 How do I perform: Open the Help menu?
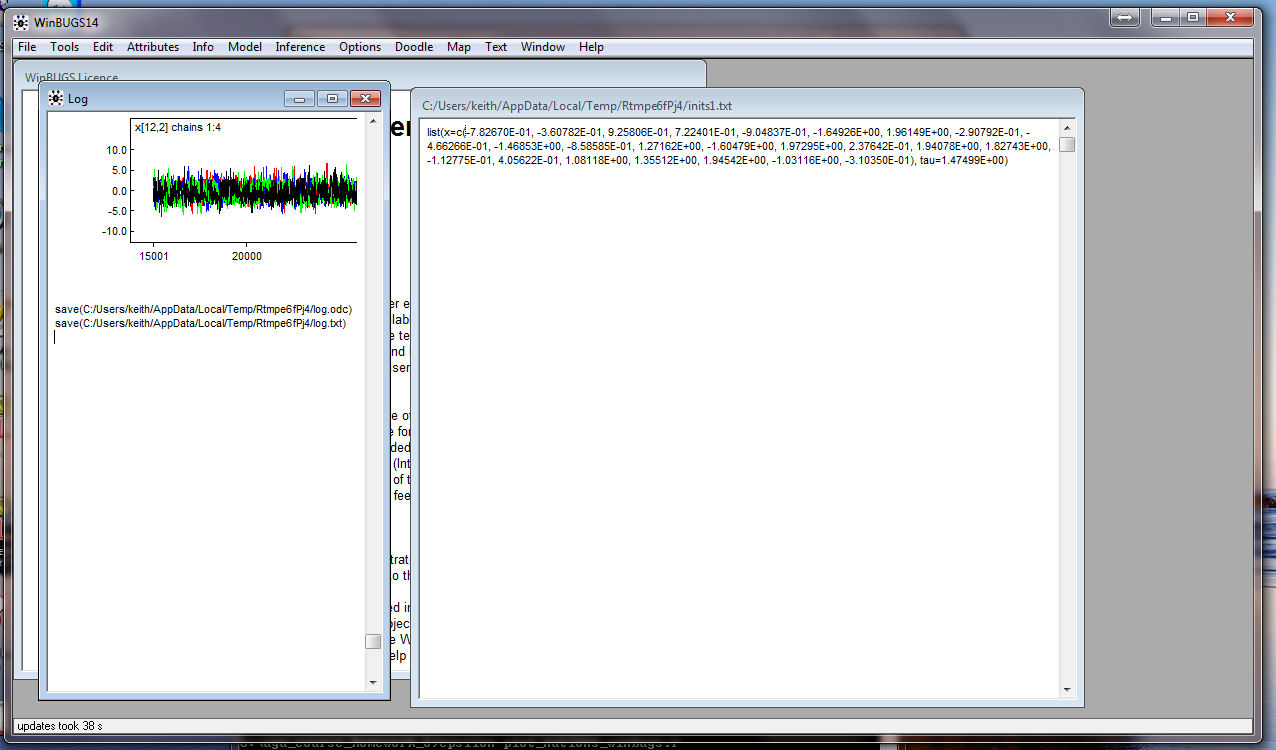pyautogui.click(x=591, y=47)
